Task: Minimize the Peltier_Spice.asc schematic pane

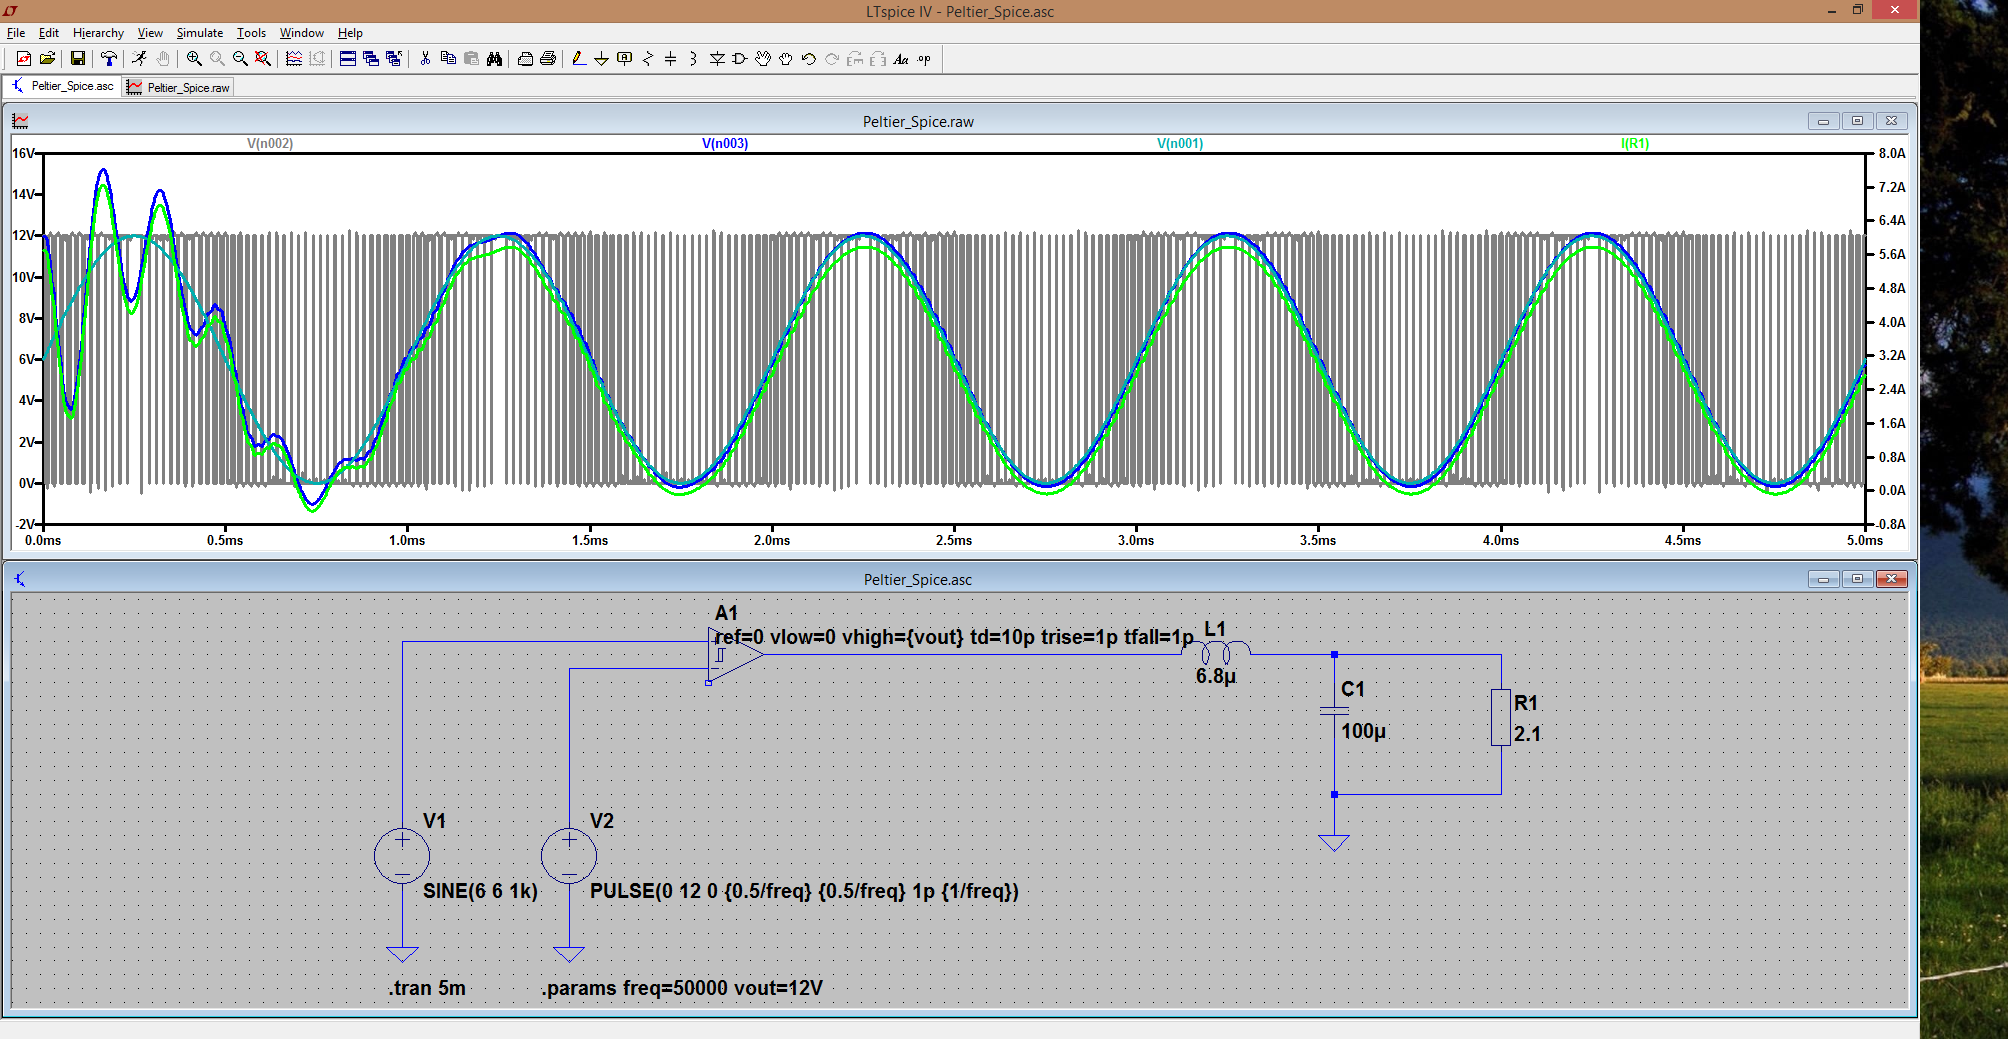Action: coord(1823,579)
